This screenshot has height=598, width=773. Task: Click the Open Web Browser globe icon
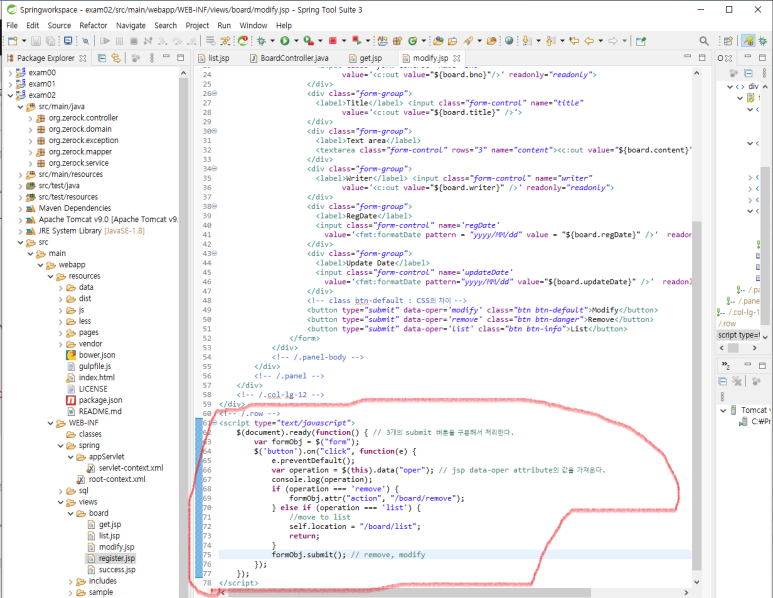(x=509, y=41)
